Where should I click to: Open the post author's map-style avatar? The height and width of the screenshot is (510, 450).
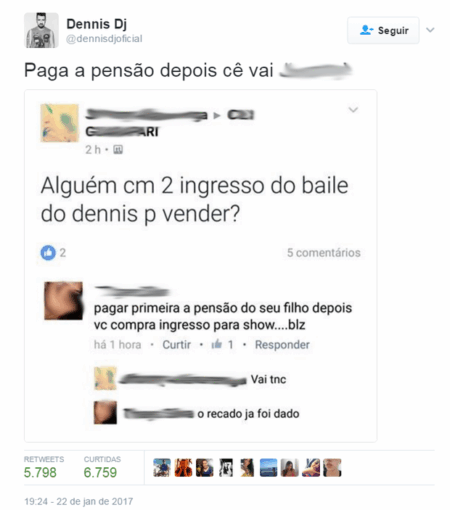60,123
